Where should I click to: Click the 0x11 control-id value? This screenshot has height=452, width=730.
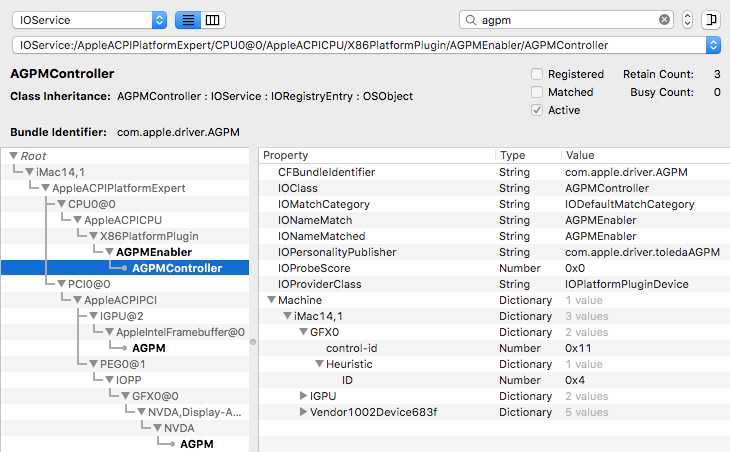[578, 348]
